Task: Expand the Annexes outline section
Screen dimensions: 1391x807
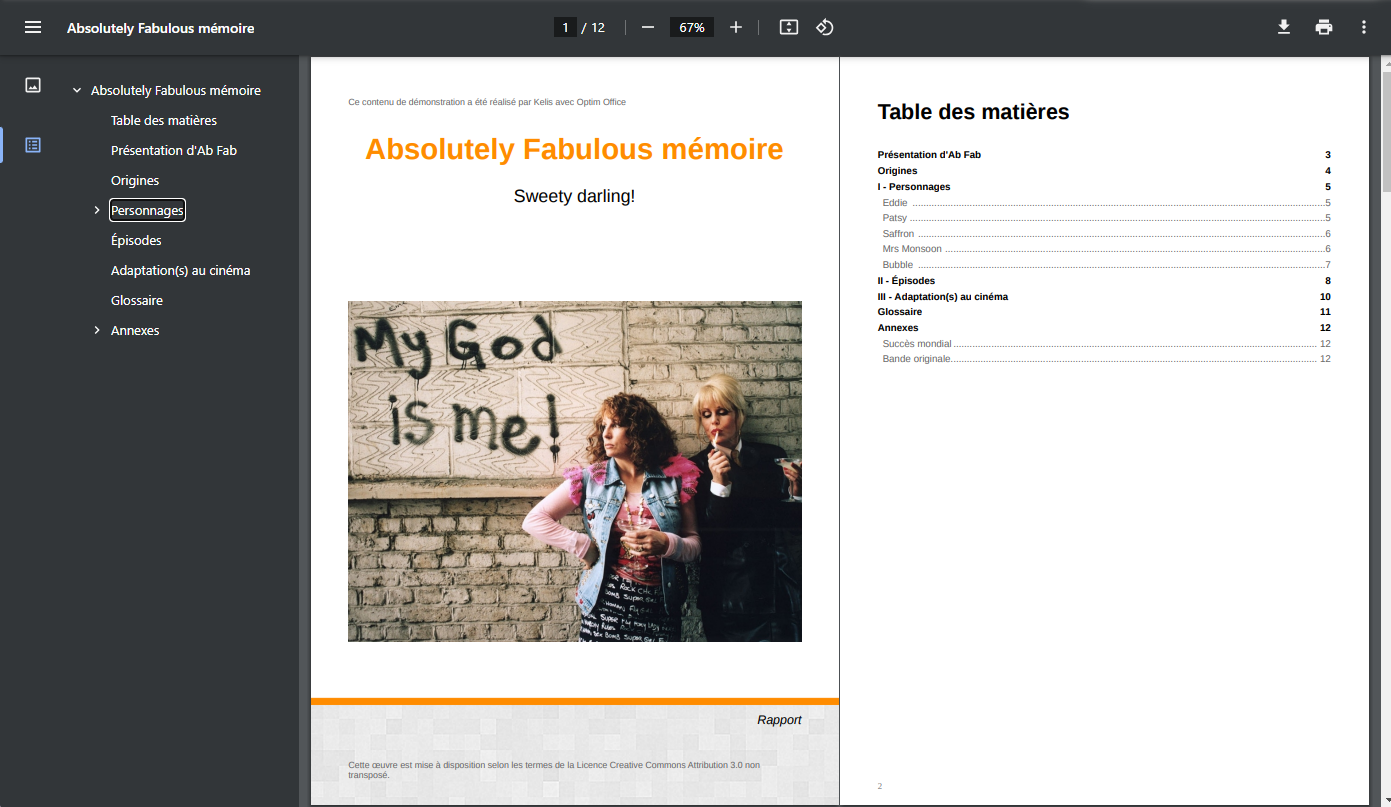Action: click(97, 331)
